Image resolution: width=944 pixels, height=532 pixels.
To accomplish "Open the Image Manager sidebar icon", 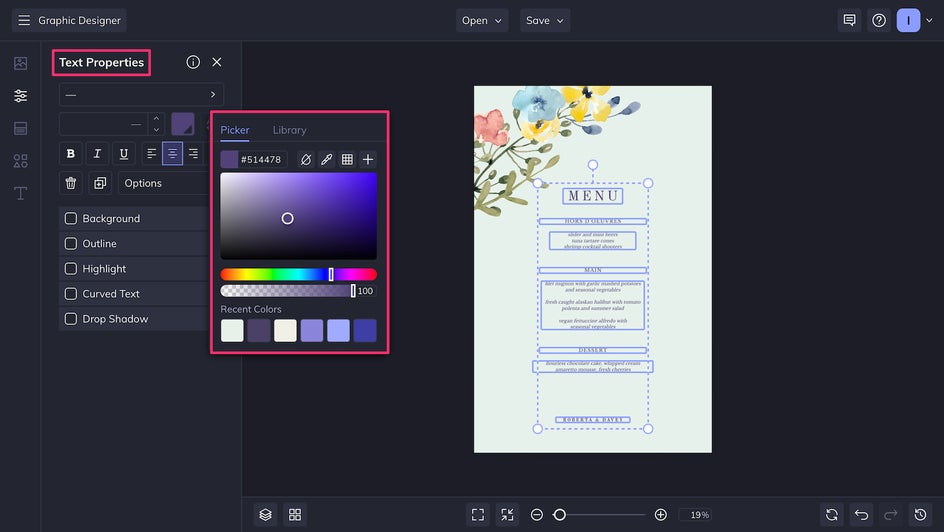I will 20,63.
